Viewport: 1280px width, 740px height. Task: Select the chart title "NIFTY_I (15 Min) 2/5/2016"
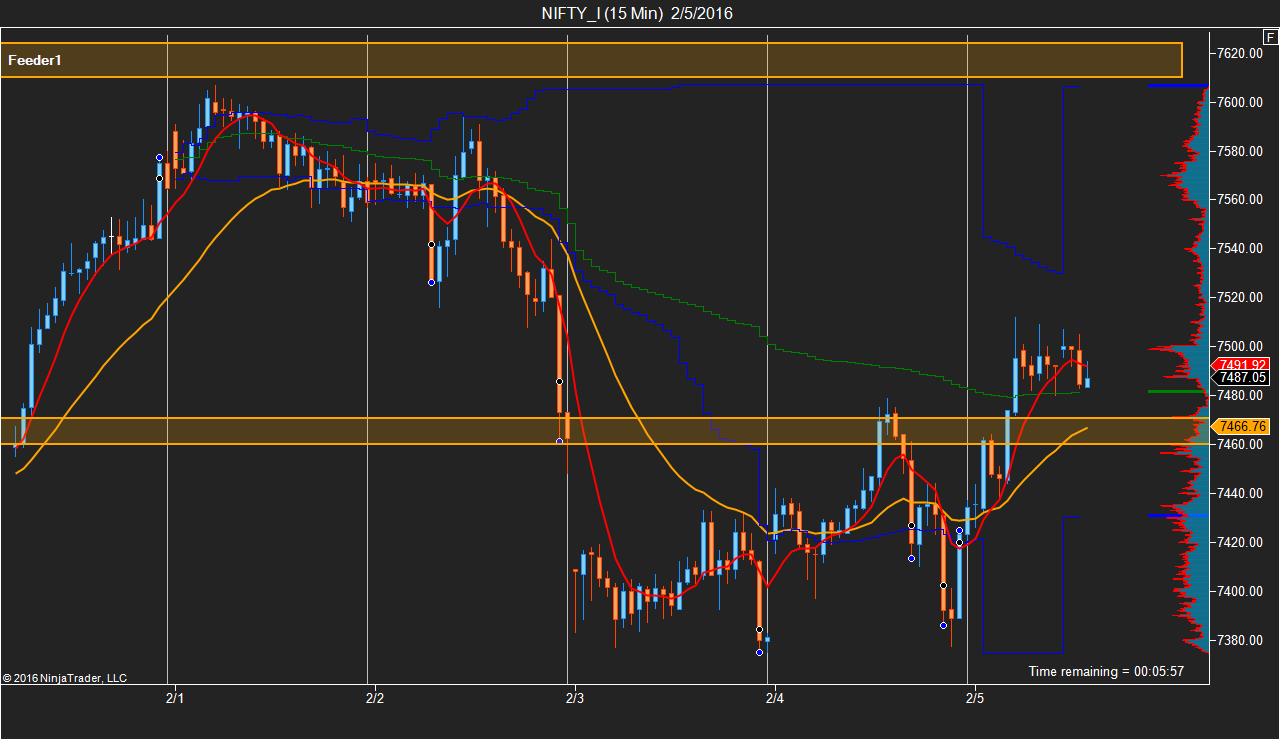(639, 13)
